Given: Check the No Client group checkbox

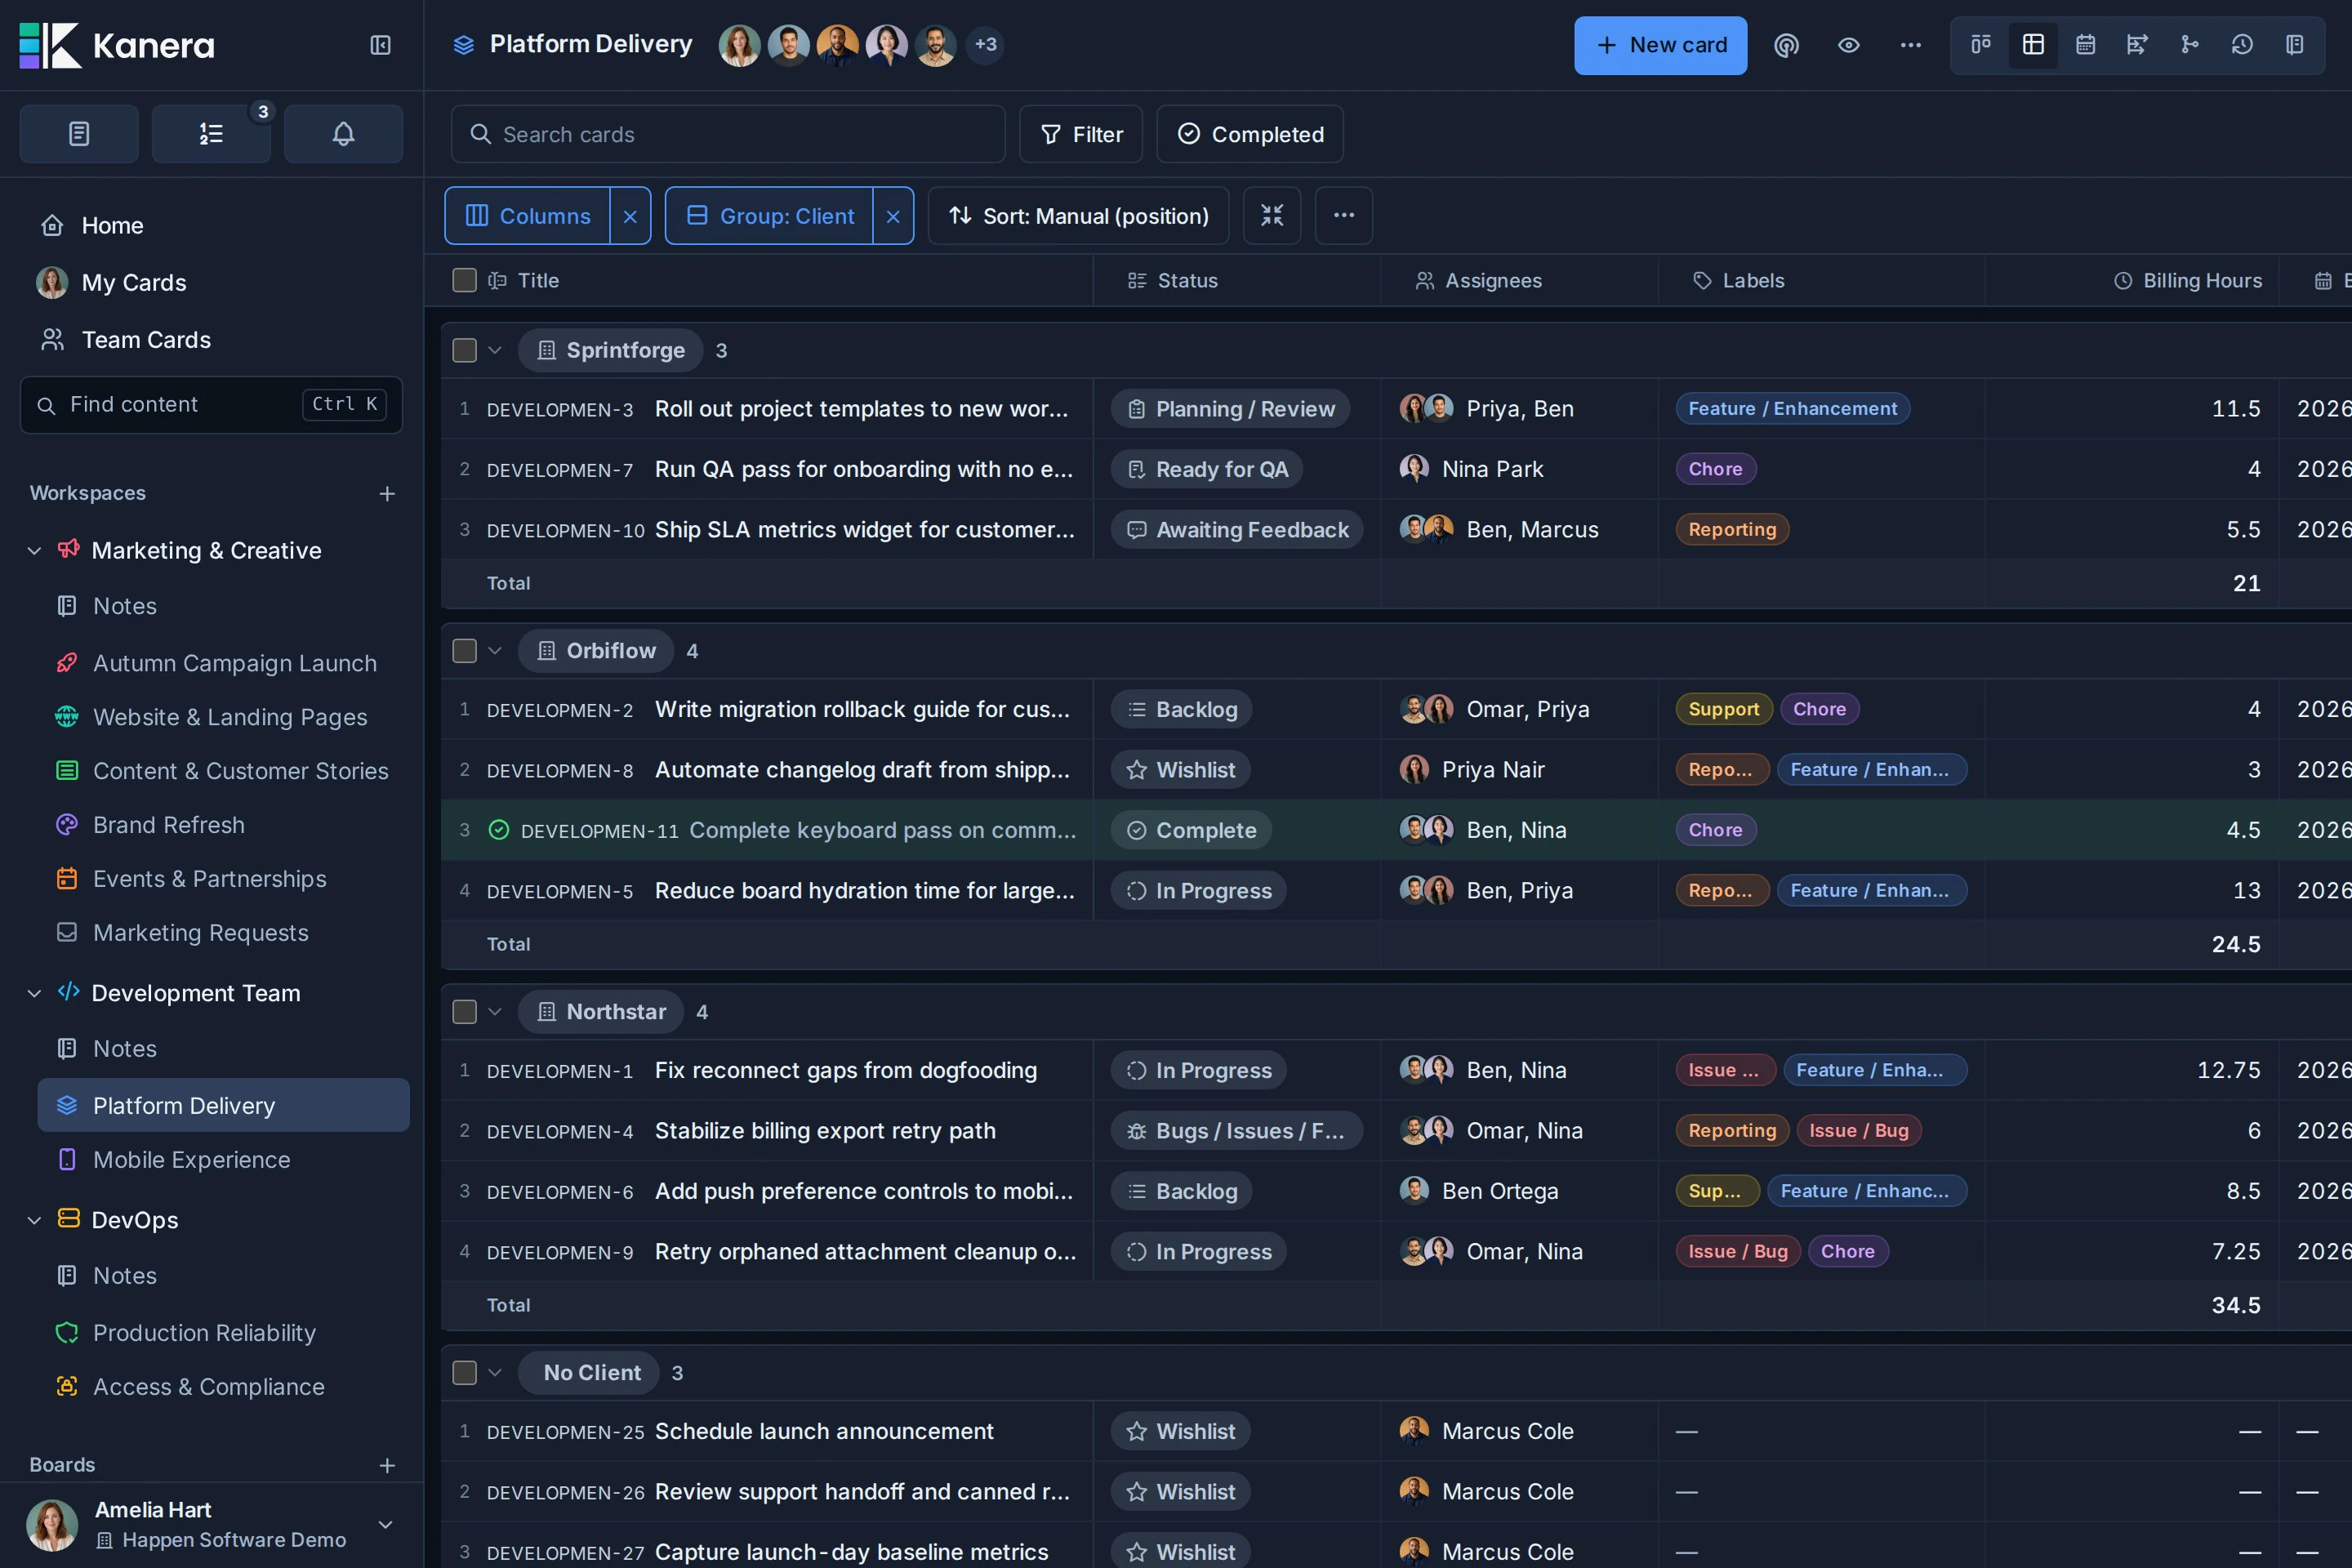Looking at the screenshot, I should pyautogui.click(x=464, y=1373).
